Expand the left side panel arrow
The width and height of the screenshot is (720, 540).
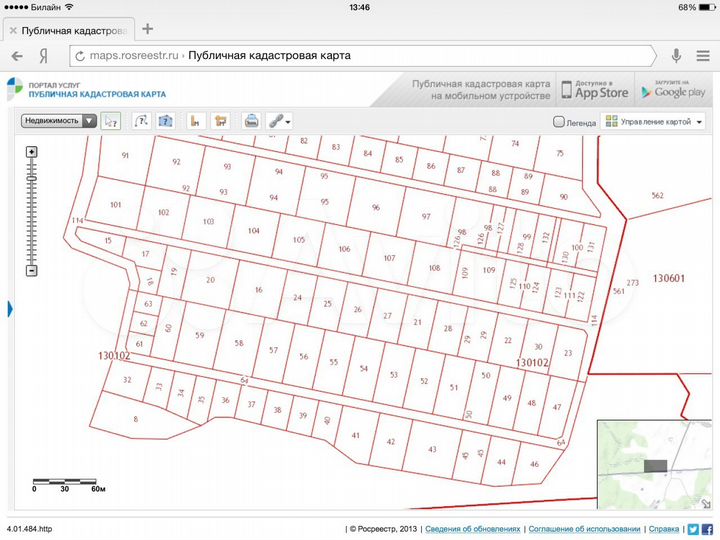click(10, 309)
